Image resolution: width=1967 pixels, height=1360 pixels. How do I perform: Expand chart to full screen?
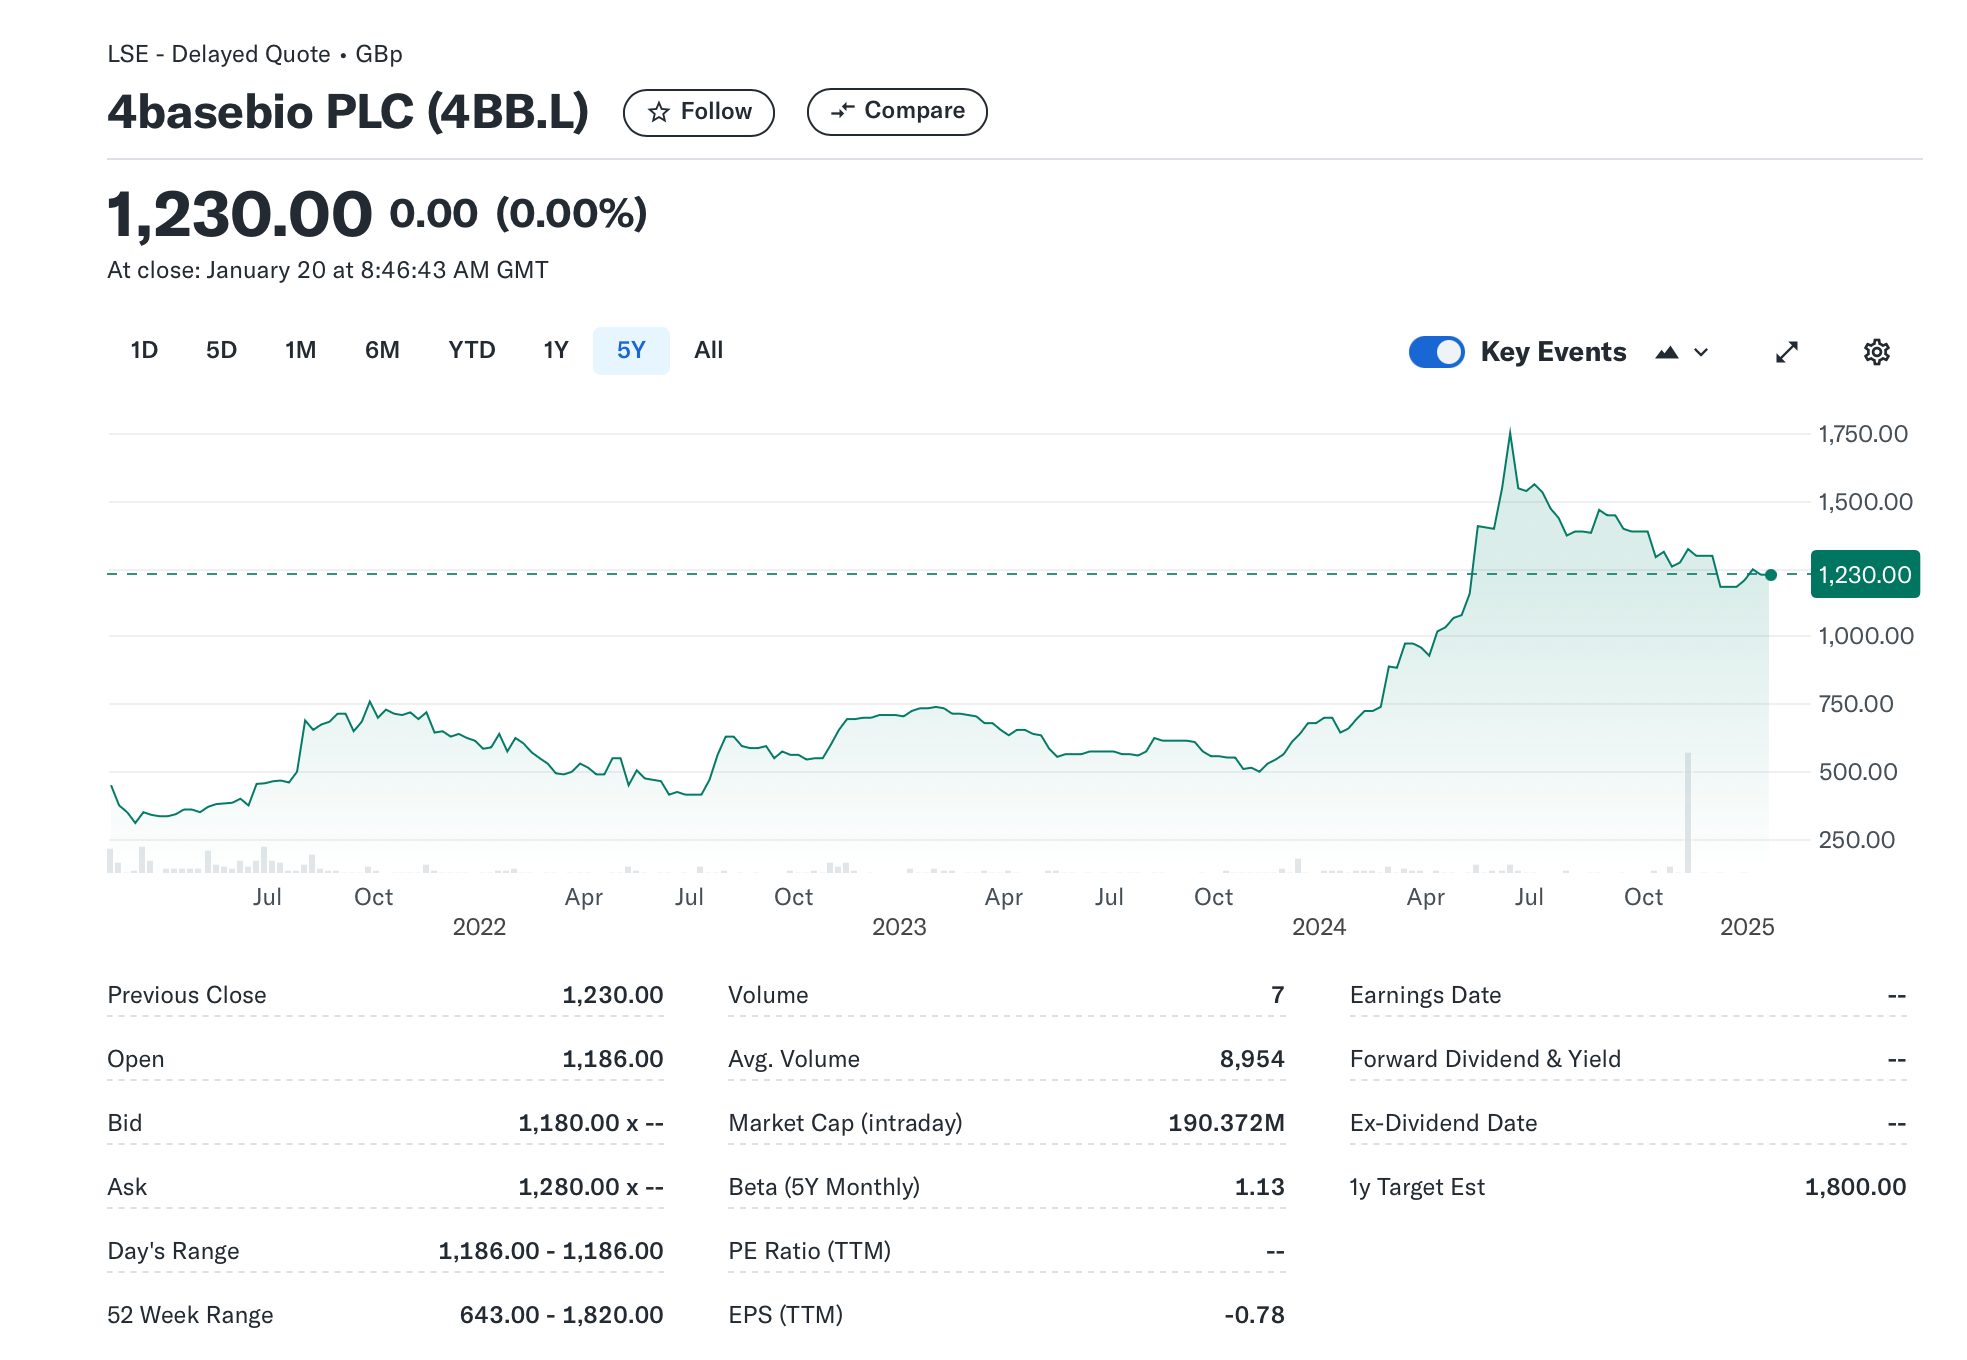coord(1786,352)
